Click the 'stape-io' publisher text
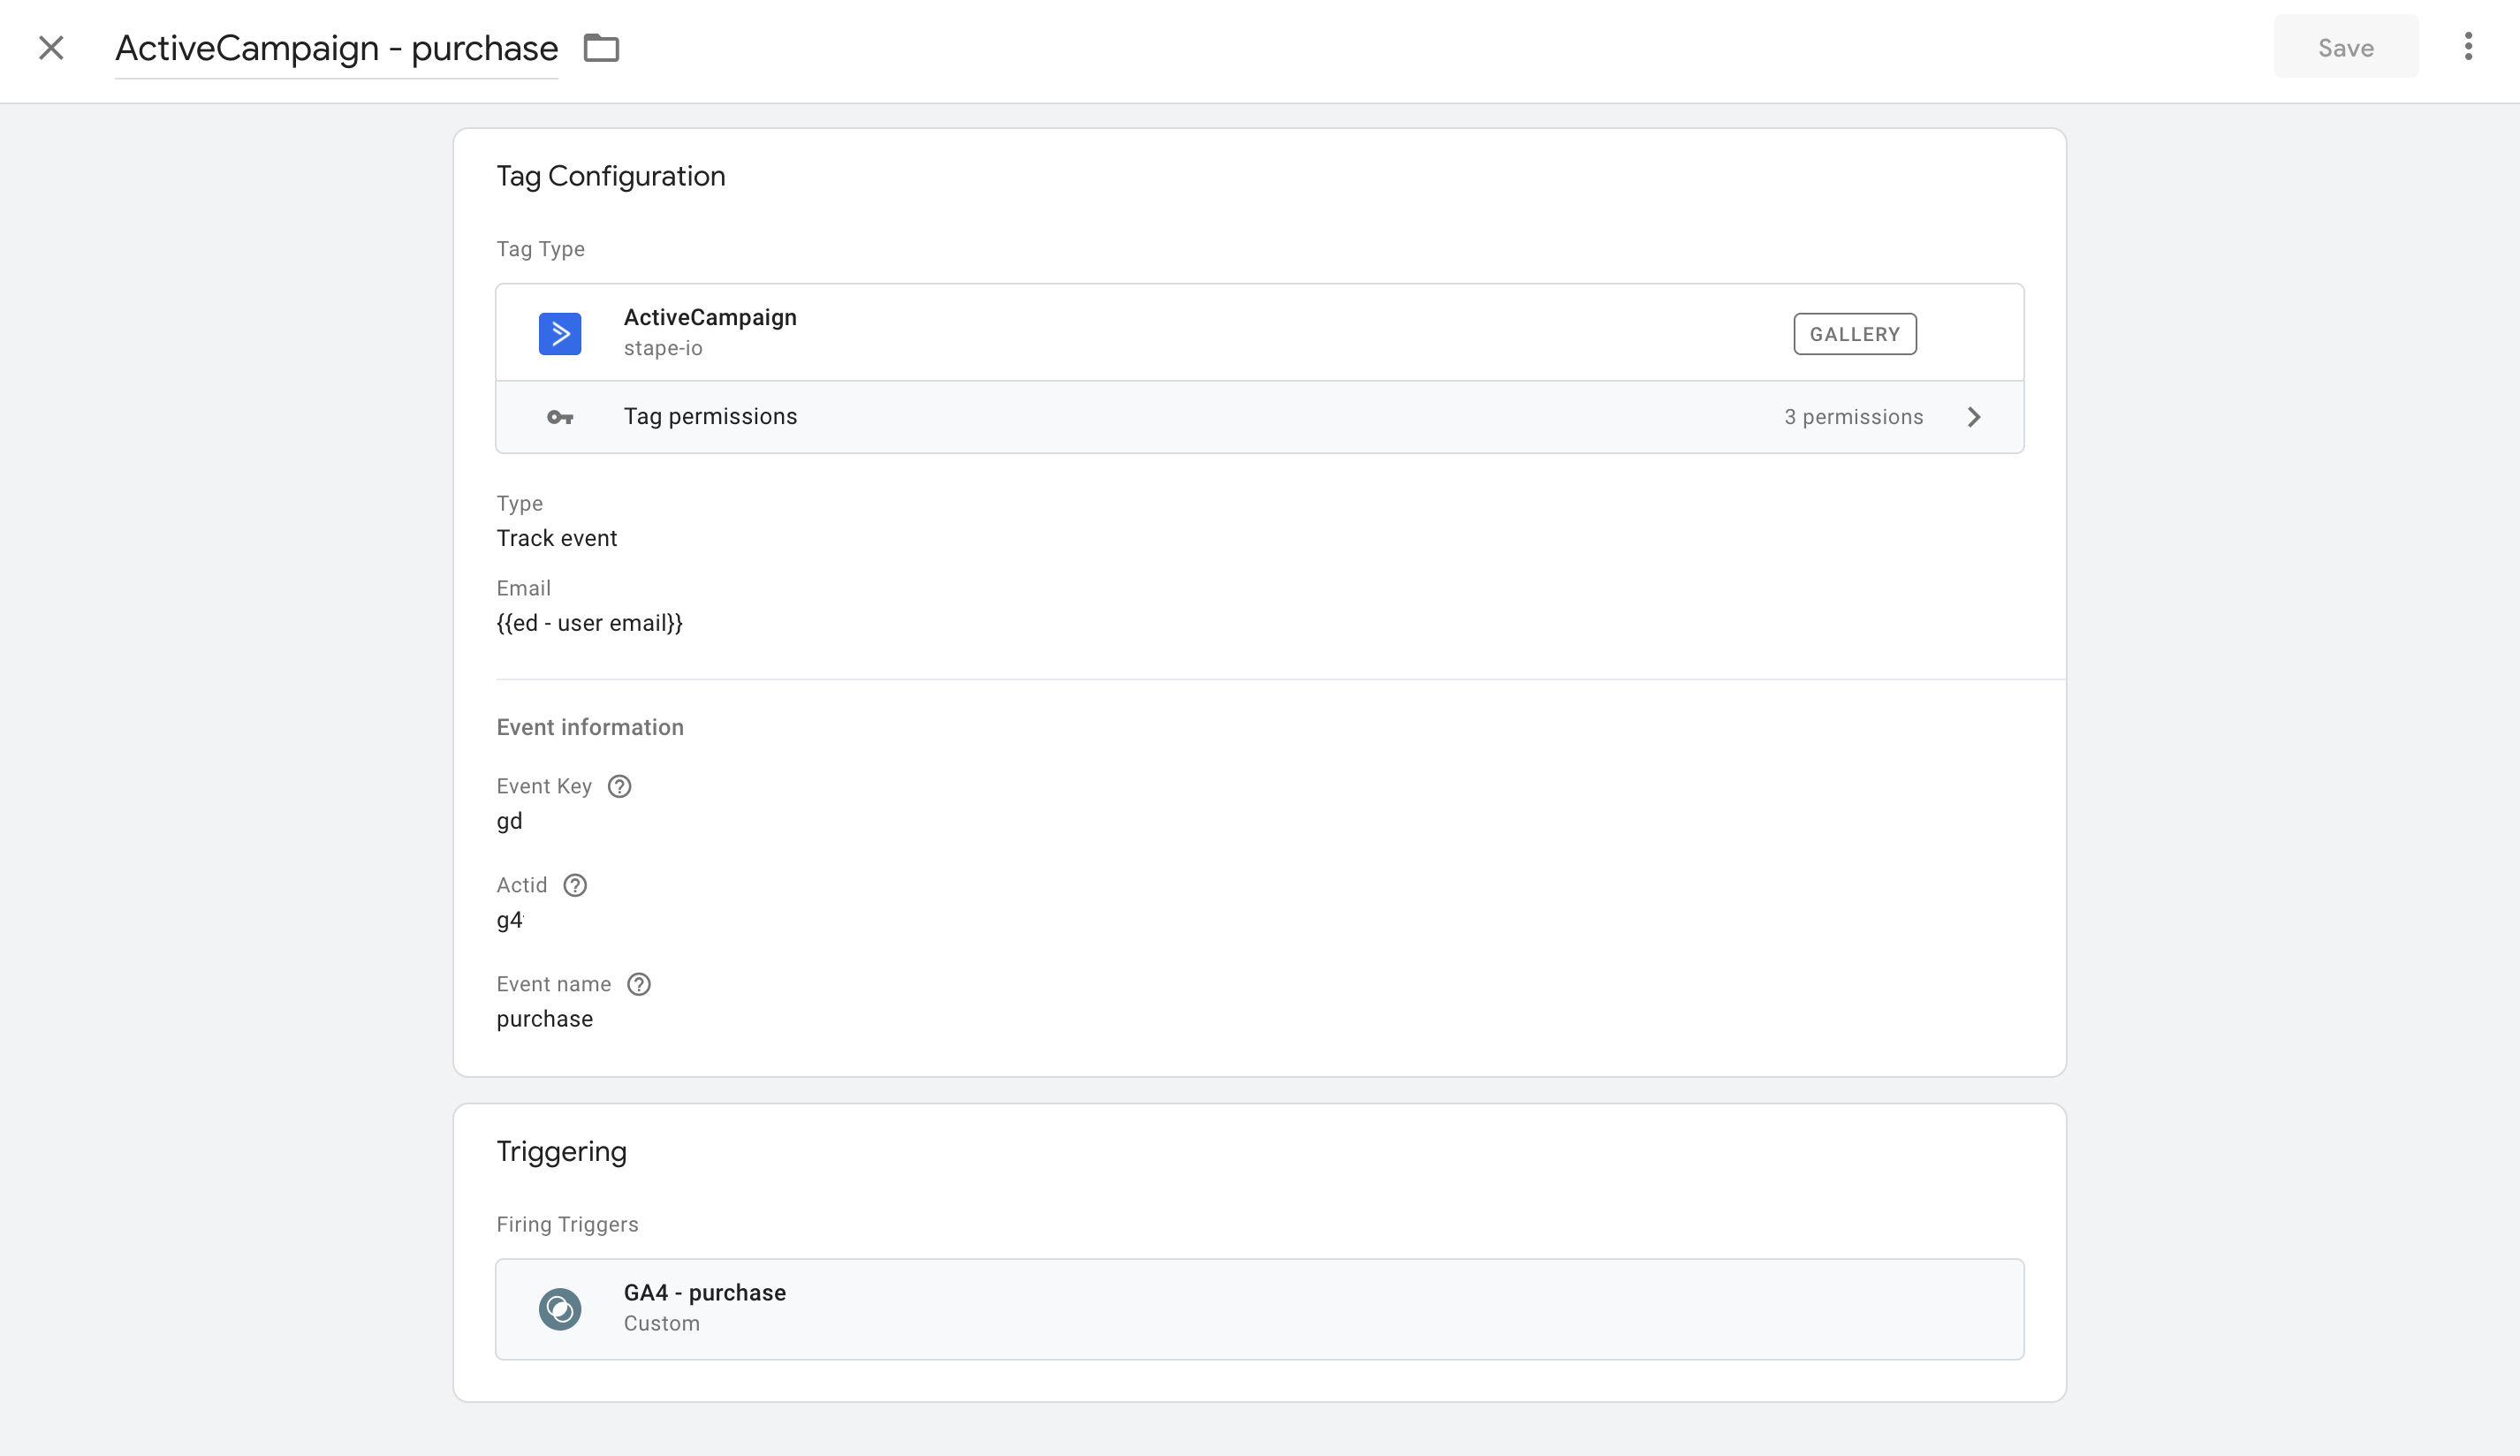This screenshot has height=1456, width=2520. tap(662, 348)
